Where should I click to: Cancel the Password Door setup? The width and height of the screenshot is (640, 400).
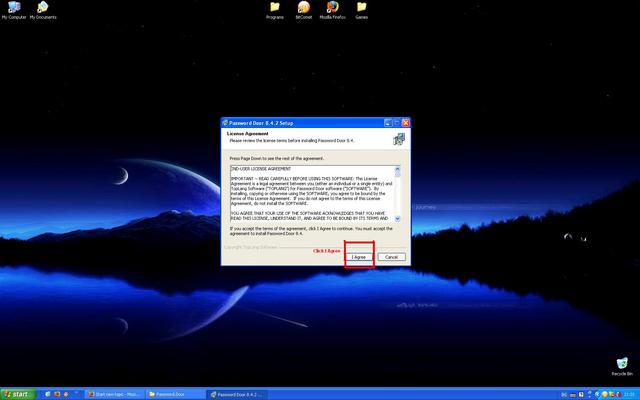pyautogui.click(x=391, y=257)
